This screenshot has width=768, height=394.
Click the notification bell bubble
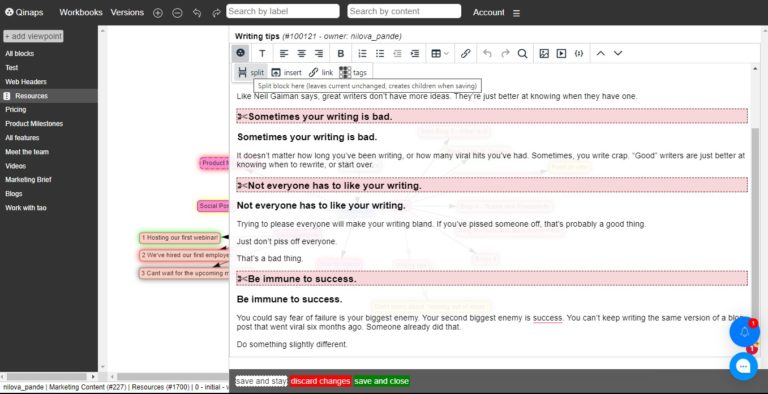point(744,332)
